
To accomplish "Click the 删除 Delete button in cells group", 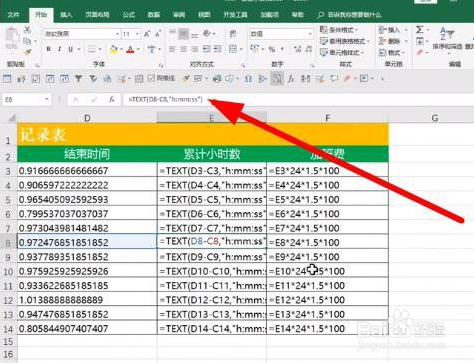I will coord(393,41).
